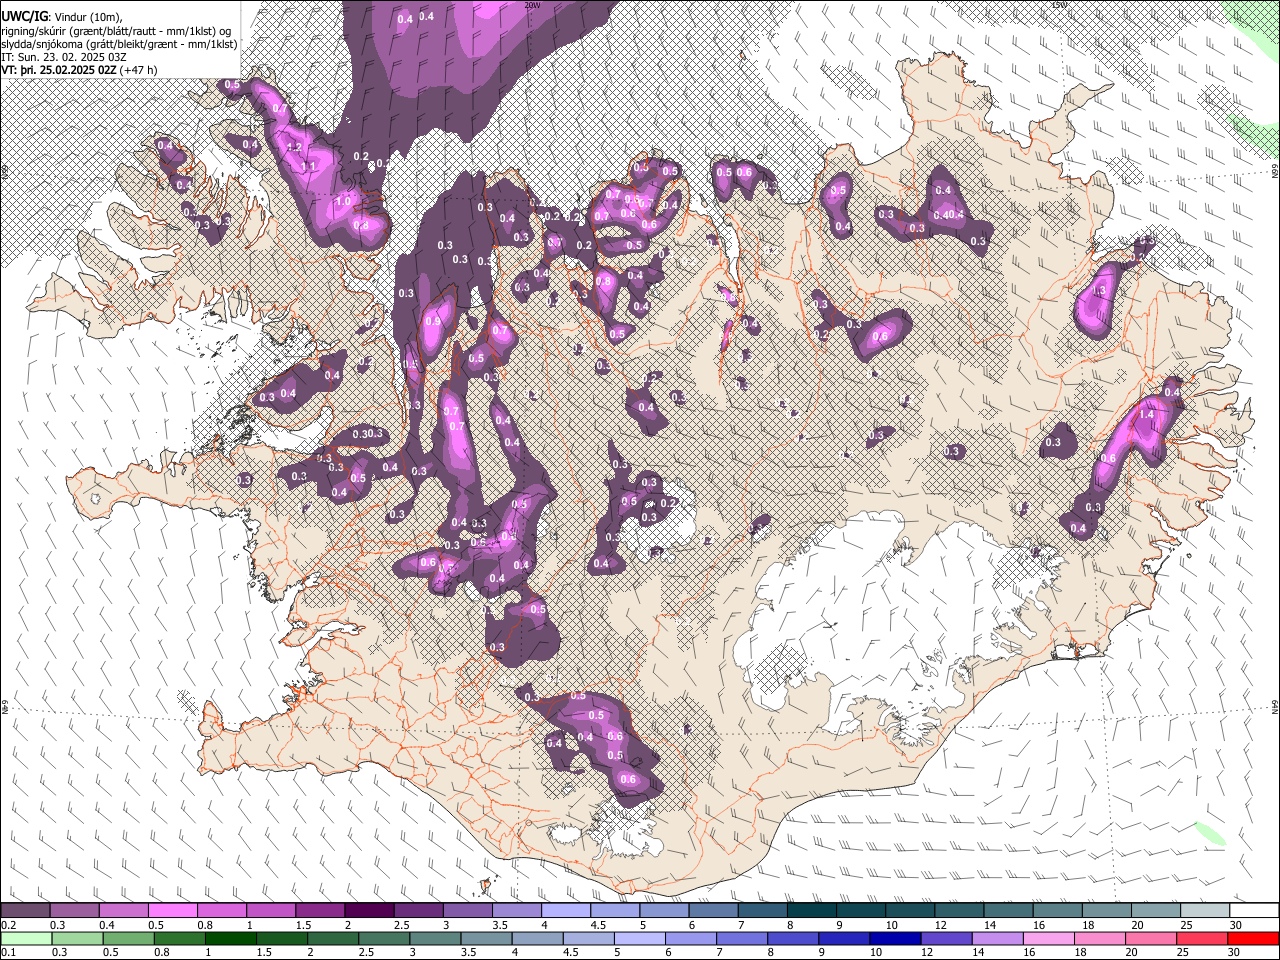Viewport: 1280px width, 960px height.
Task: Click bottom legend swatch between 0.5 and 0.8
Action: coord(130,938)
